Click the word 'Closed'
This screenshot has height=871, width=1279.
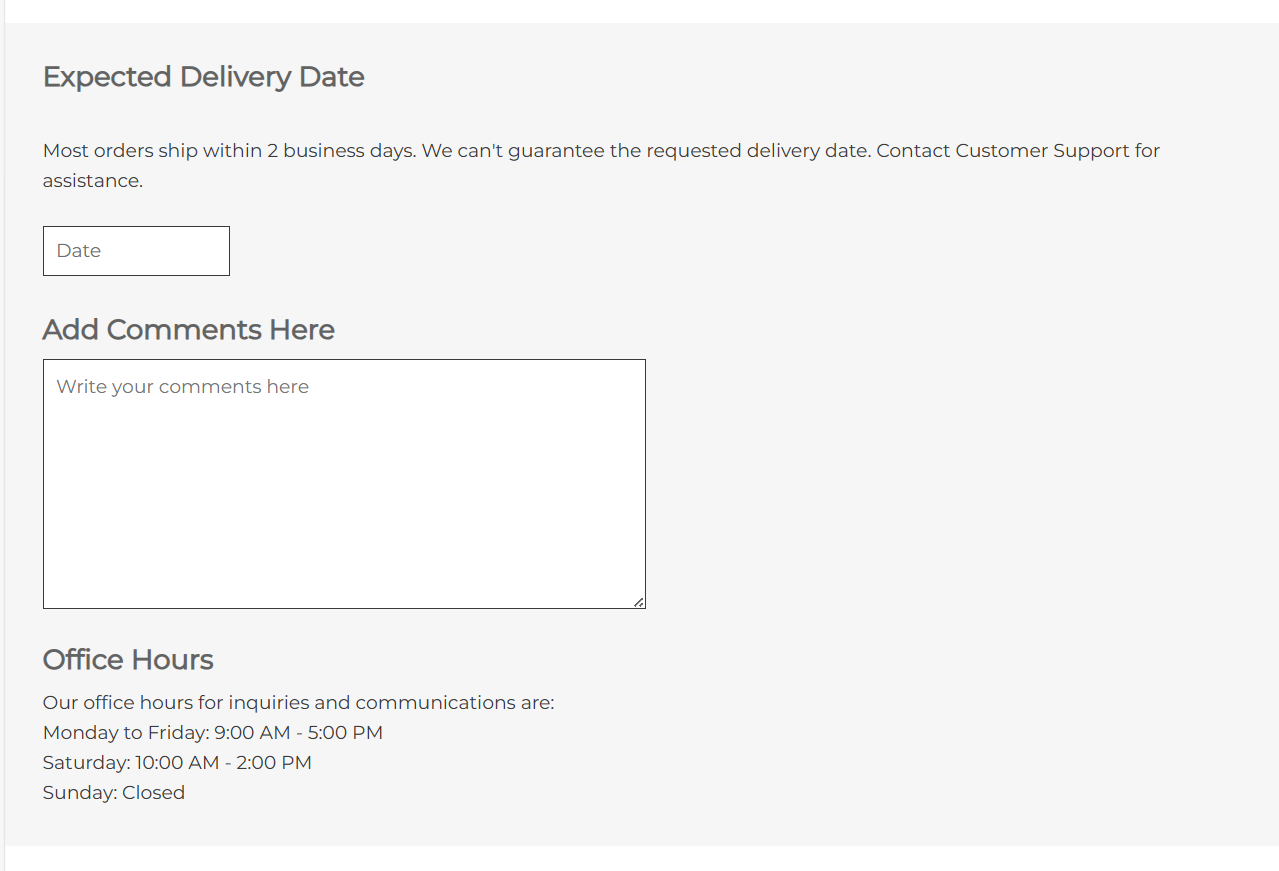(x=153, y=793)
